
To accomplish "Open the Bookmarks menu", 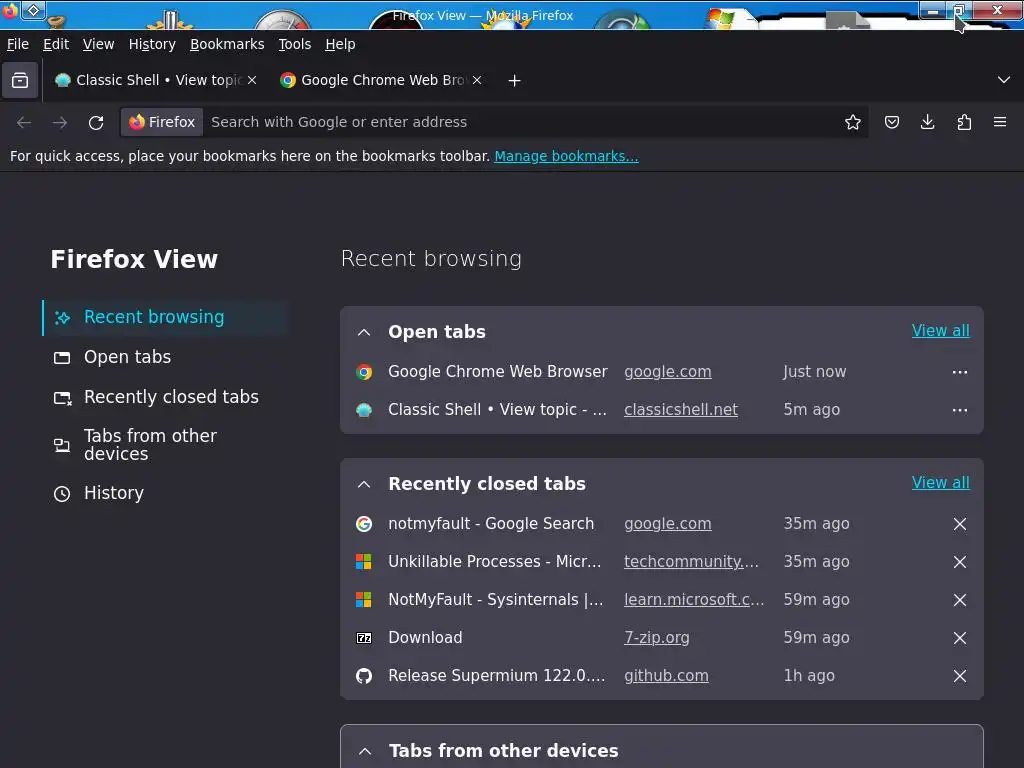I will click(227, 44).
